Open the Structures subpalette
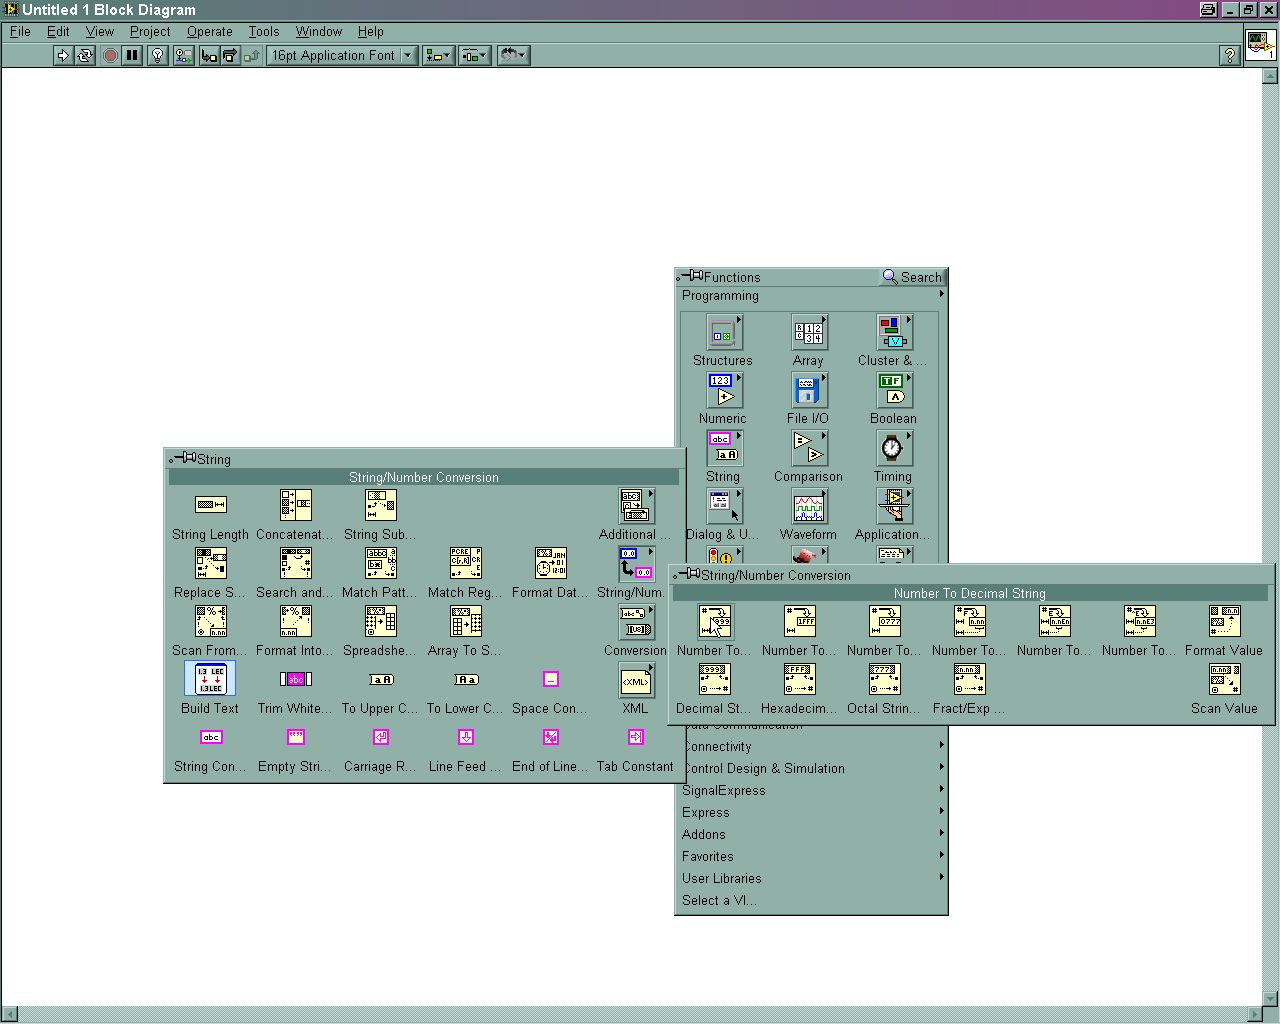1280x1024 pixels. (722, 334)
